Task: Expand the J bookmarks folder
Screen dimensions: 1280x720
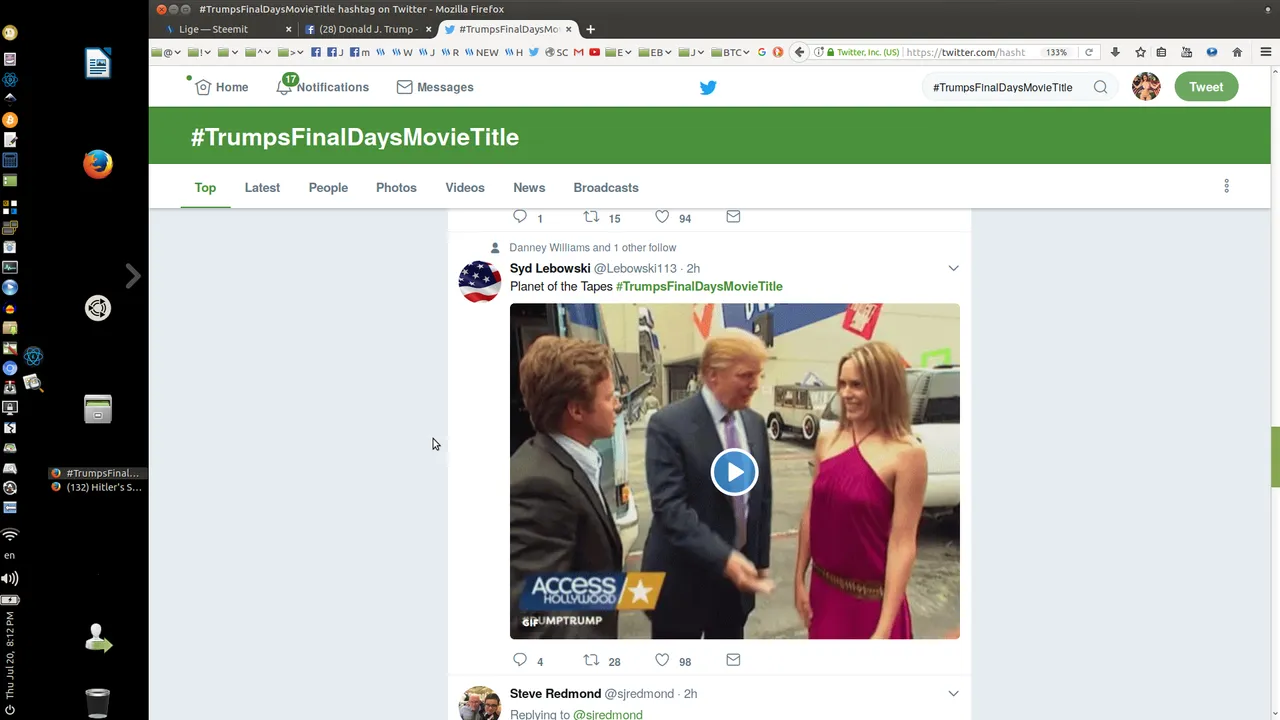Action: [x=691, y=52]
